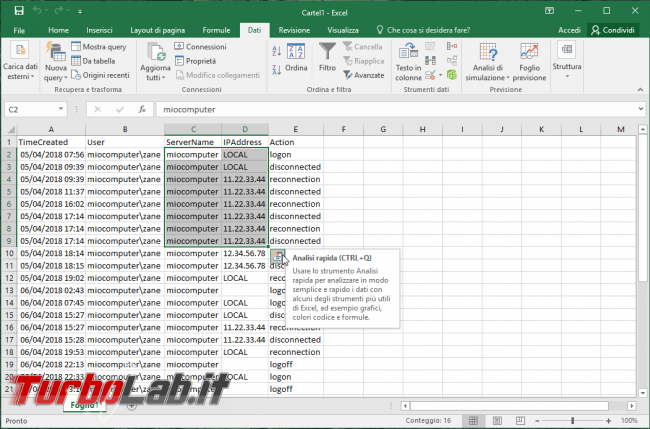Switch to Page Layout view in the status bar

(497, 421)
